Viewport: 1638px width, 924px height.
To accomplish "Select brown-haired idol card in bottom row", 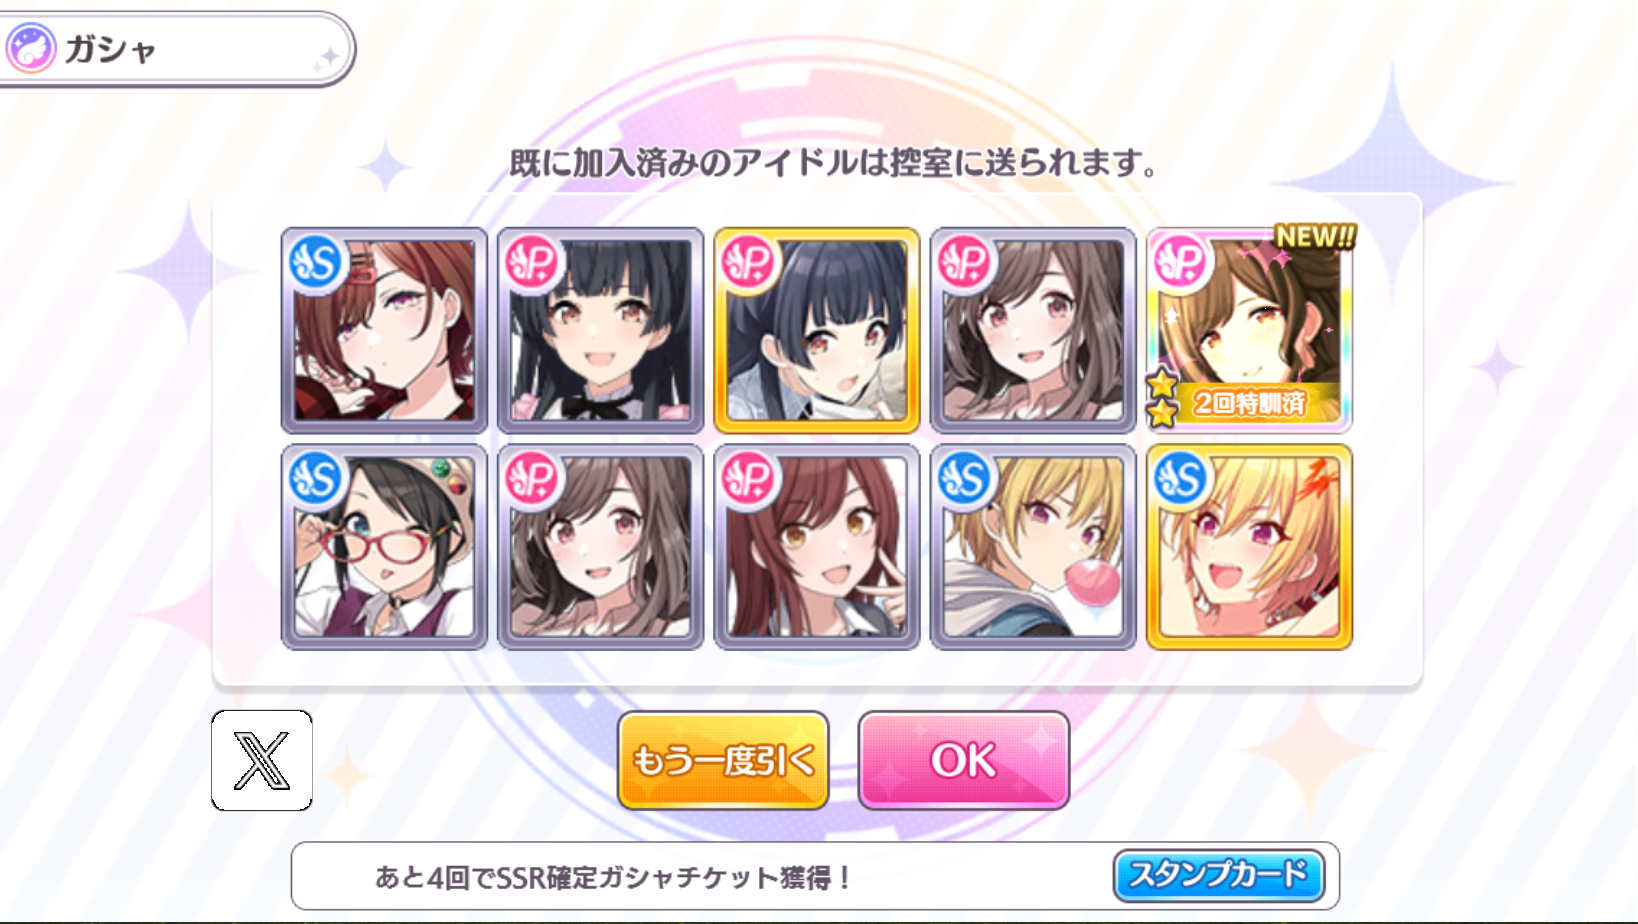I will point(601,547).
